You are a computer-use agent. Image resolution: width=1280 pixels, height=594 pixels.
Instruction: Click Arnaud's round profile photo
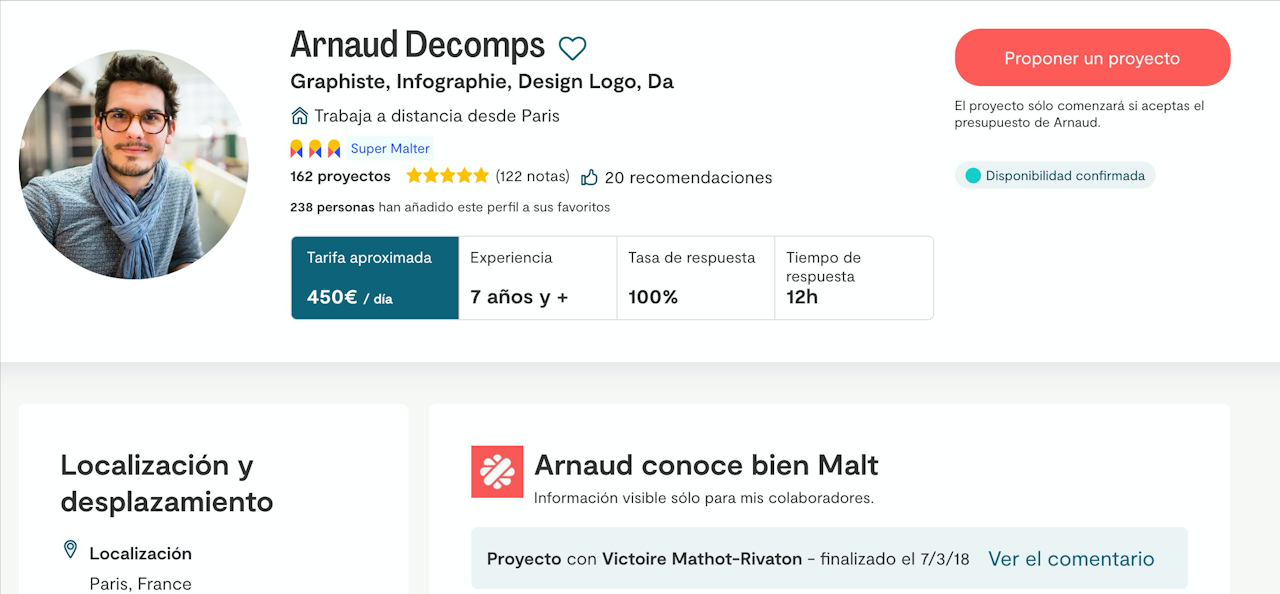134,164
